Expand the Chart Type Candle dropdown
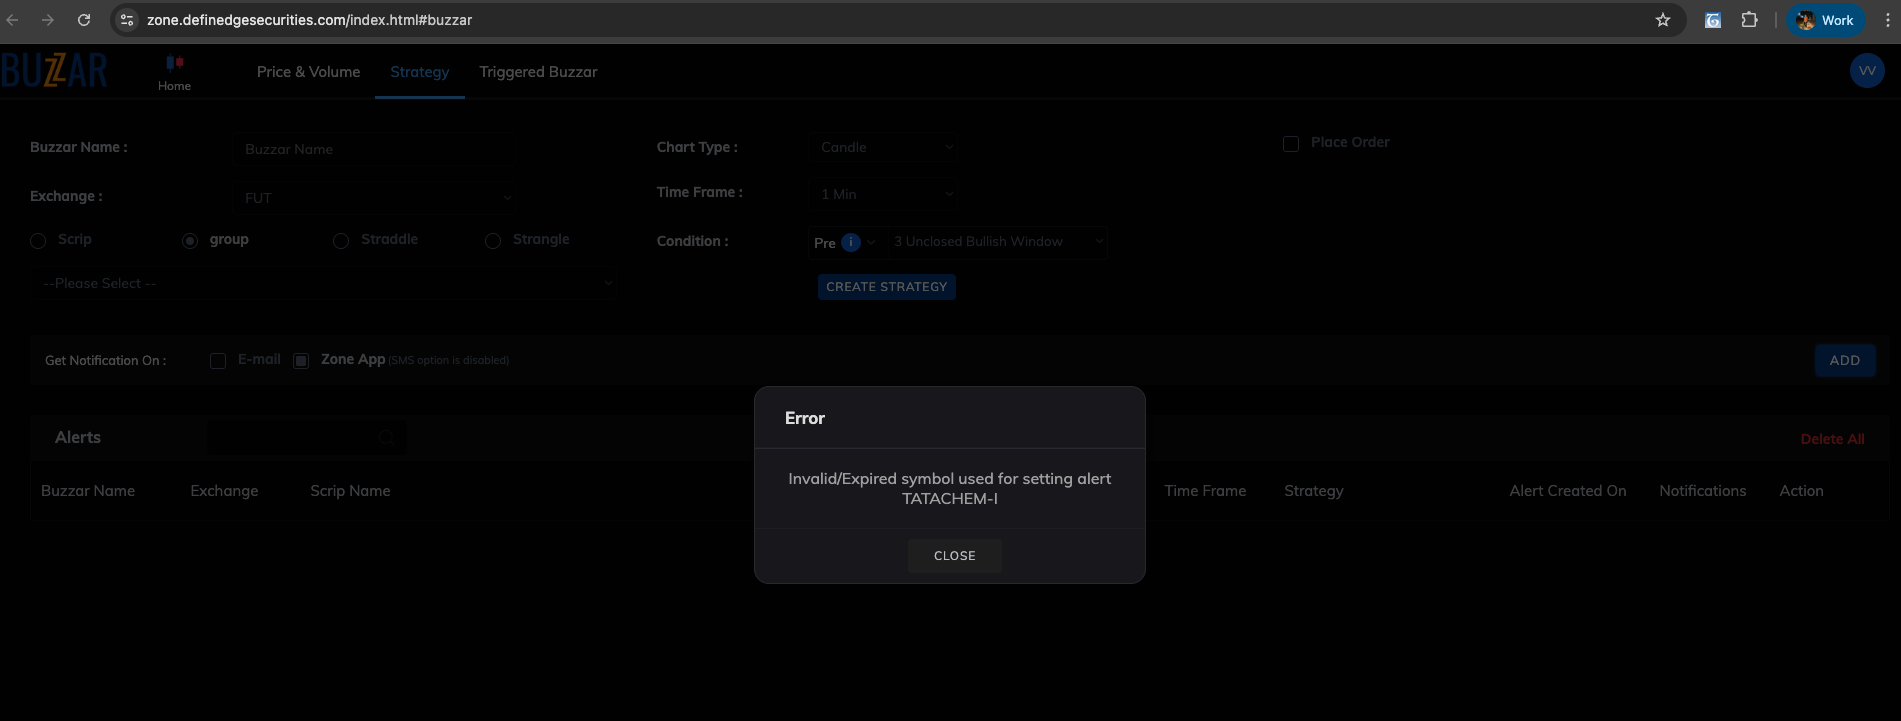 click(x=884, y=147)
